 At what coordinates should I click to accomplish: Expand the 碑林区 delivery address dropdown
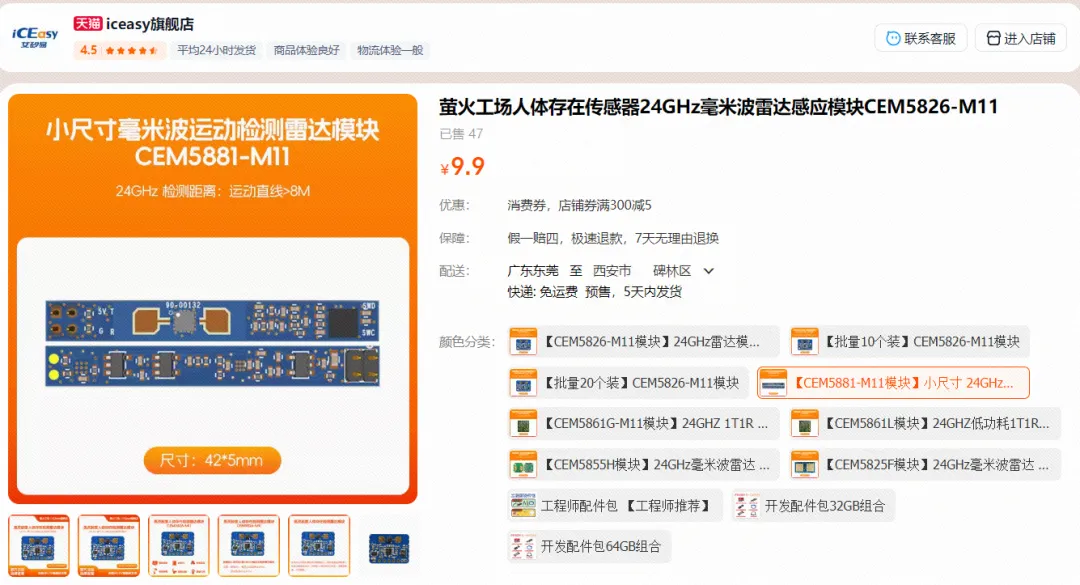[x=683, y=271]
